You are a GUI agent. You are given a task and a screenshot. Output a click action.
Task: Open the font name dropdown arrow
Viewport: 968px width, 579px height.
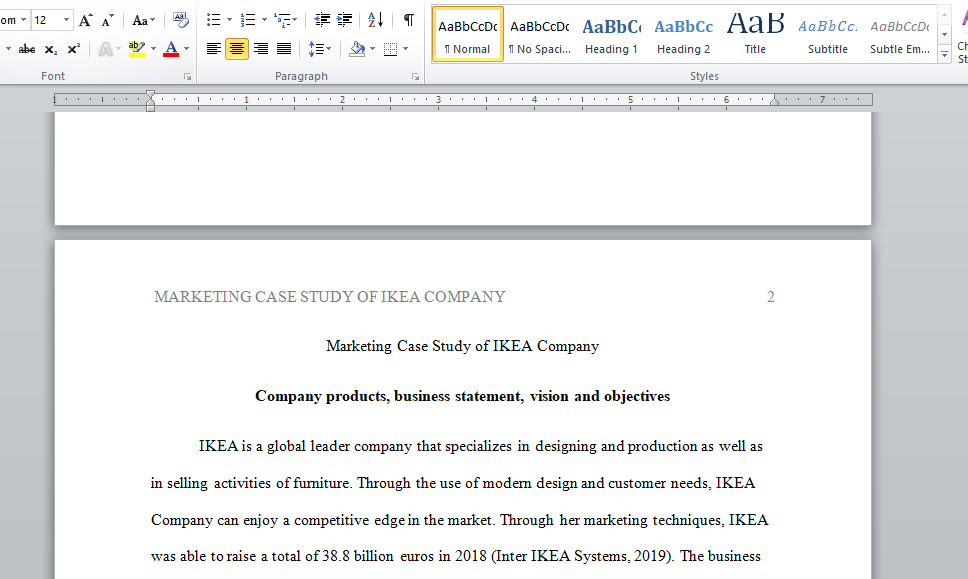coord(23,20)
